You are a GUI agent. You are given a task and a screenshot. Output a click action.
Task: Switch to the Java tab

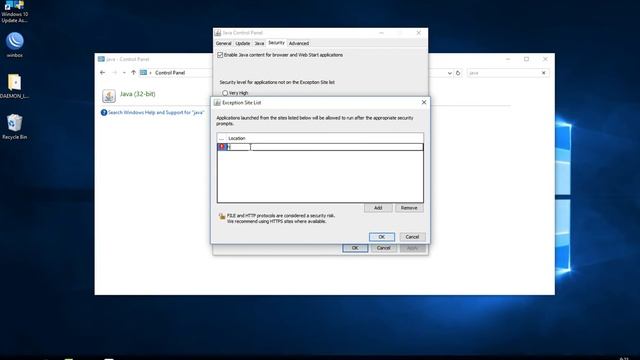coord(259,43)
